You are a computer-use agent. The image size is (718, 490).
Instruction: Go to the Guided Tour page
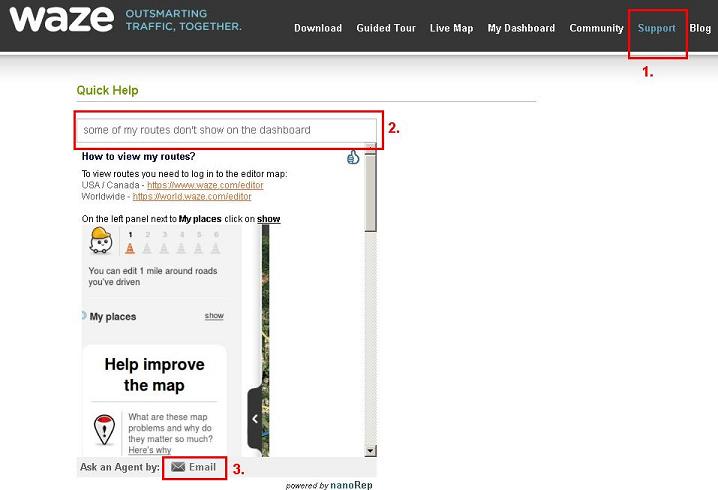(x=386, y=28)
